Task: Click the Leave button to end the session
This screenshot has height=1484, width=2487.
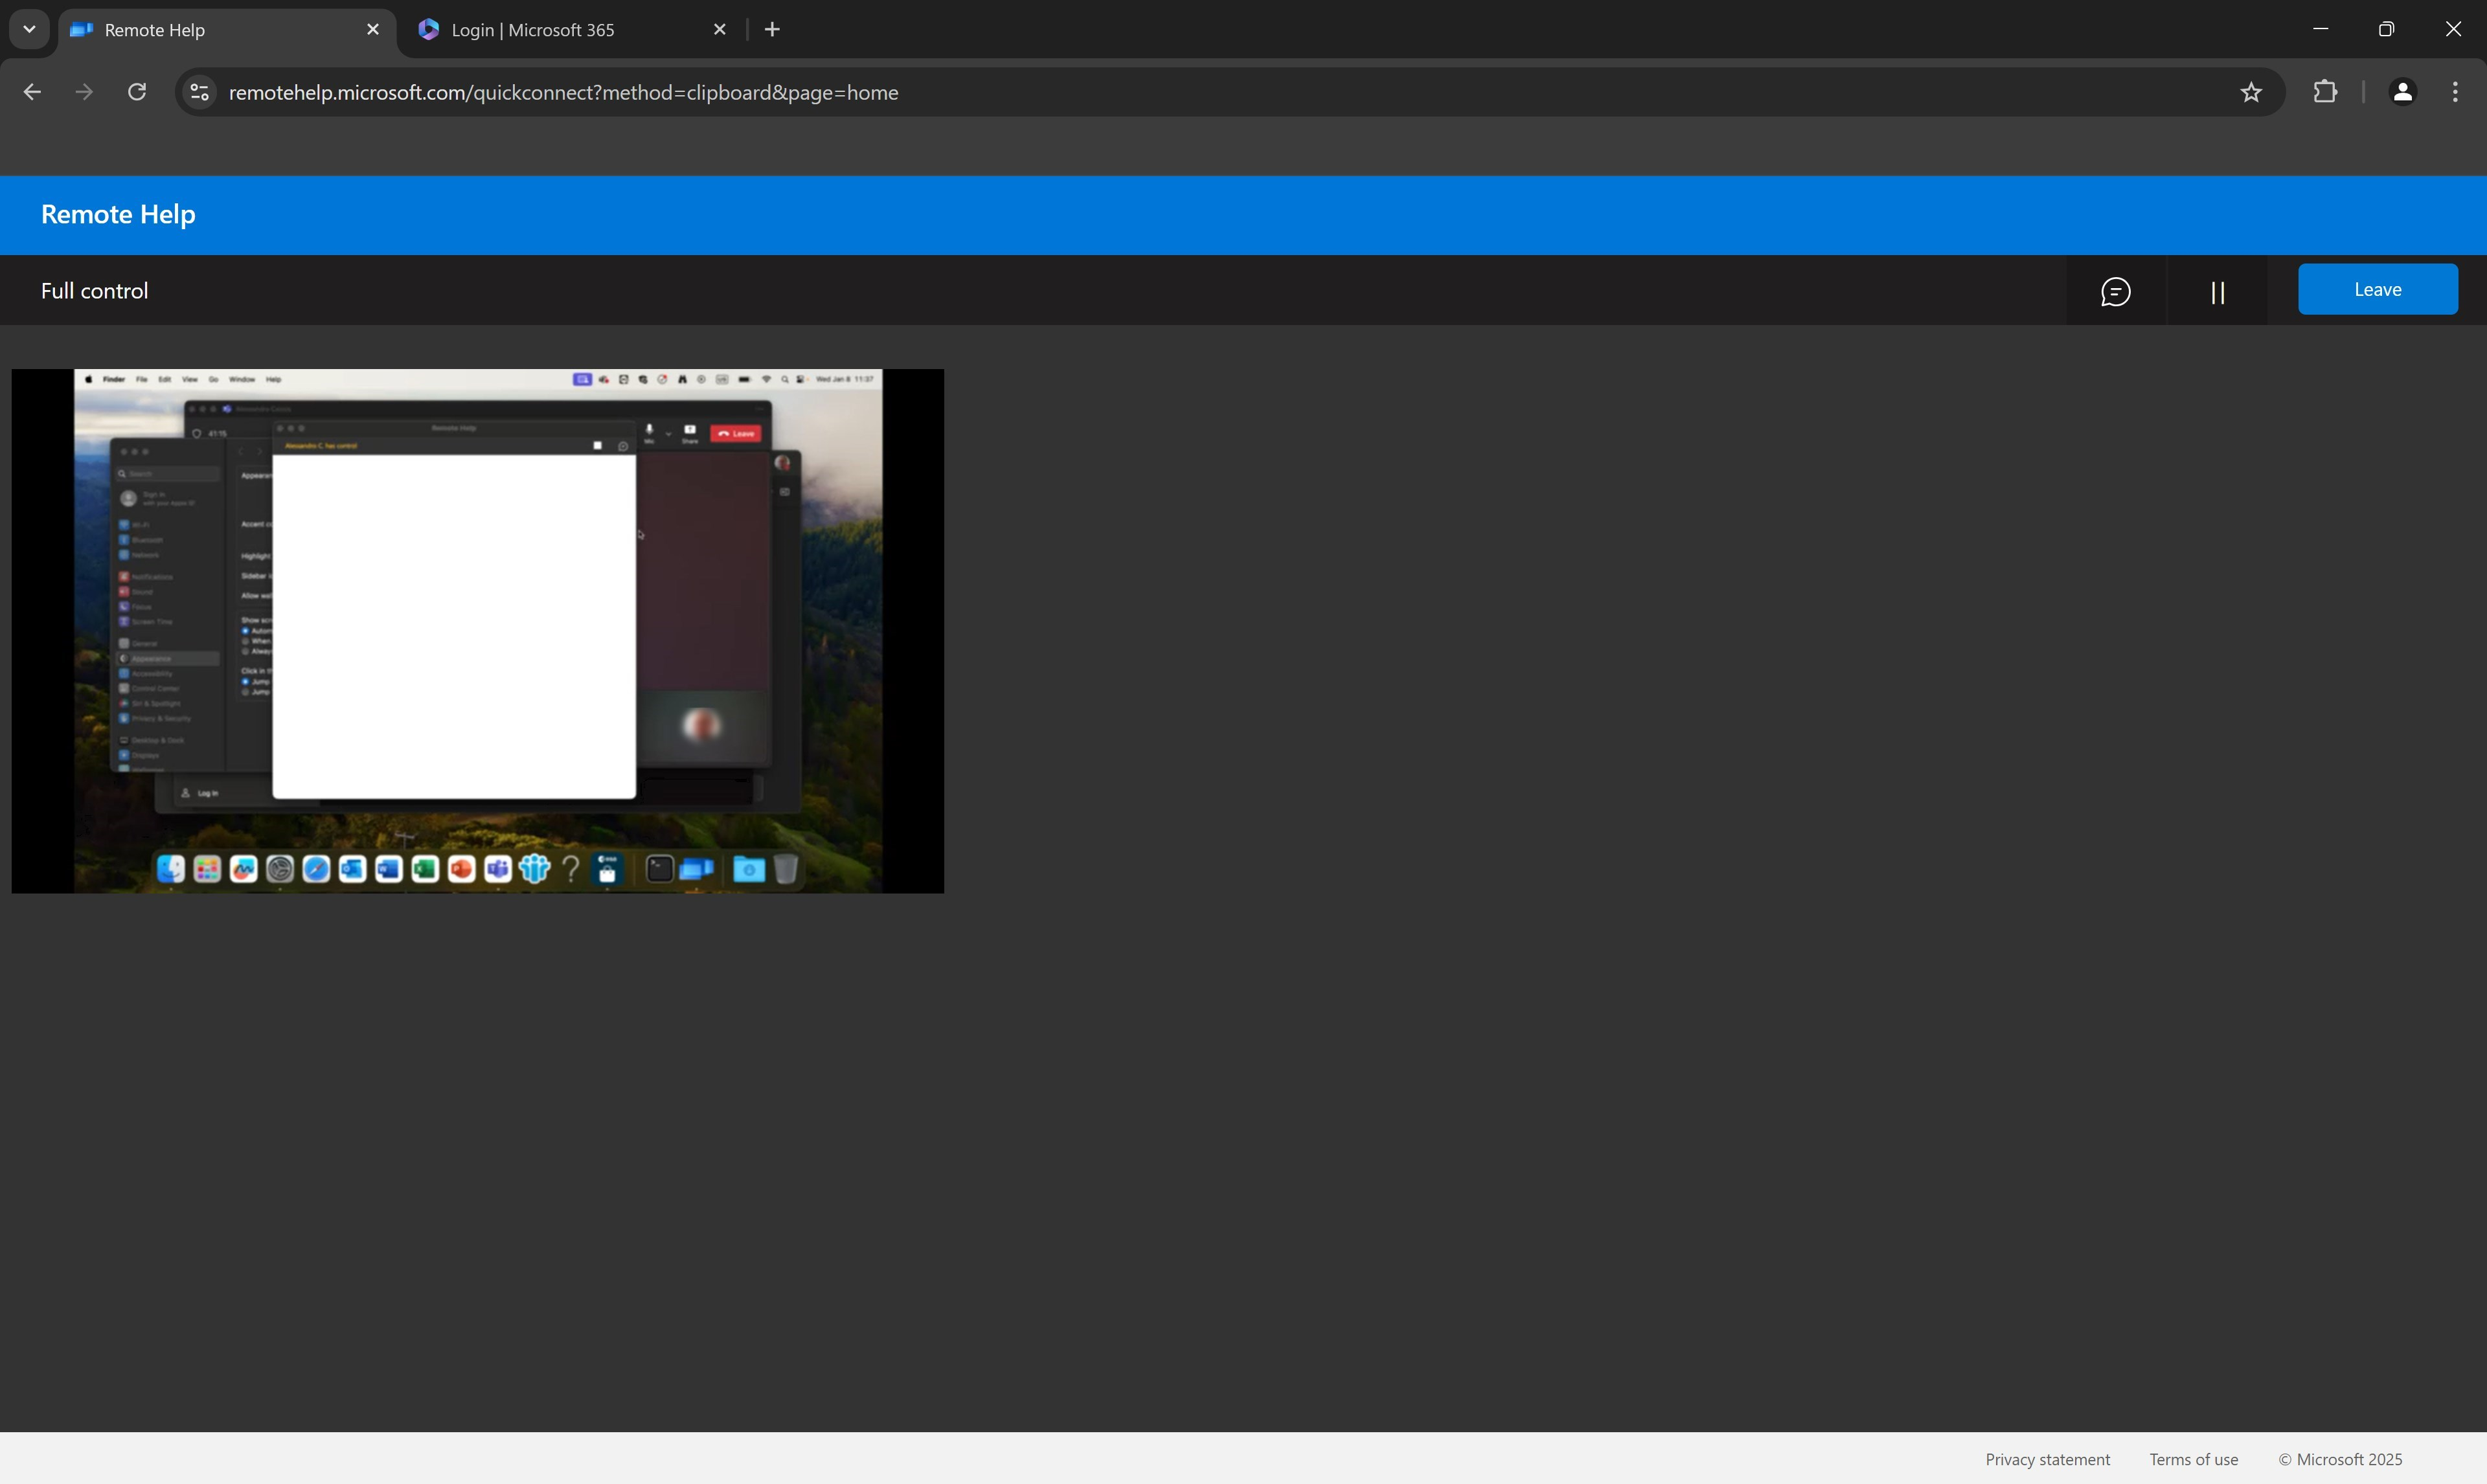Action: (x=2378, y=289)
